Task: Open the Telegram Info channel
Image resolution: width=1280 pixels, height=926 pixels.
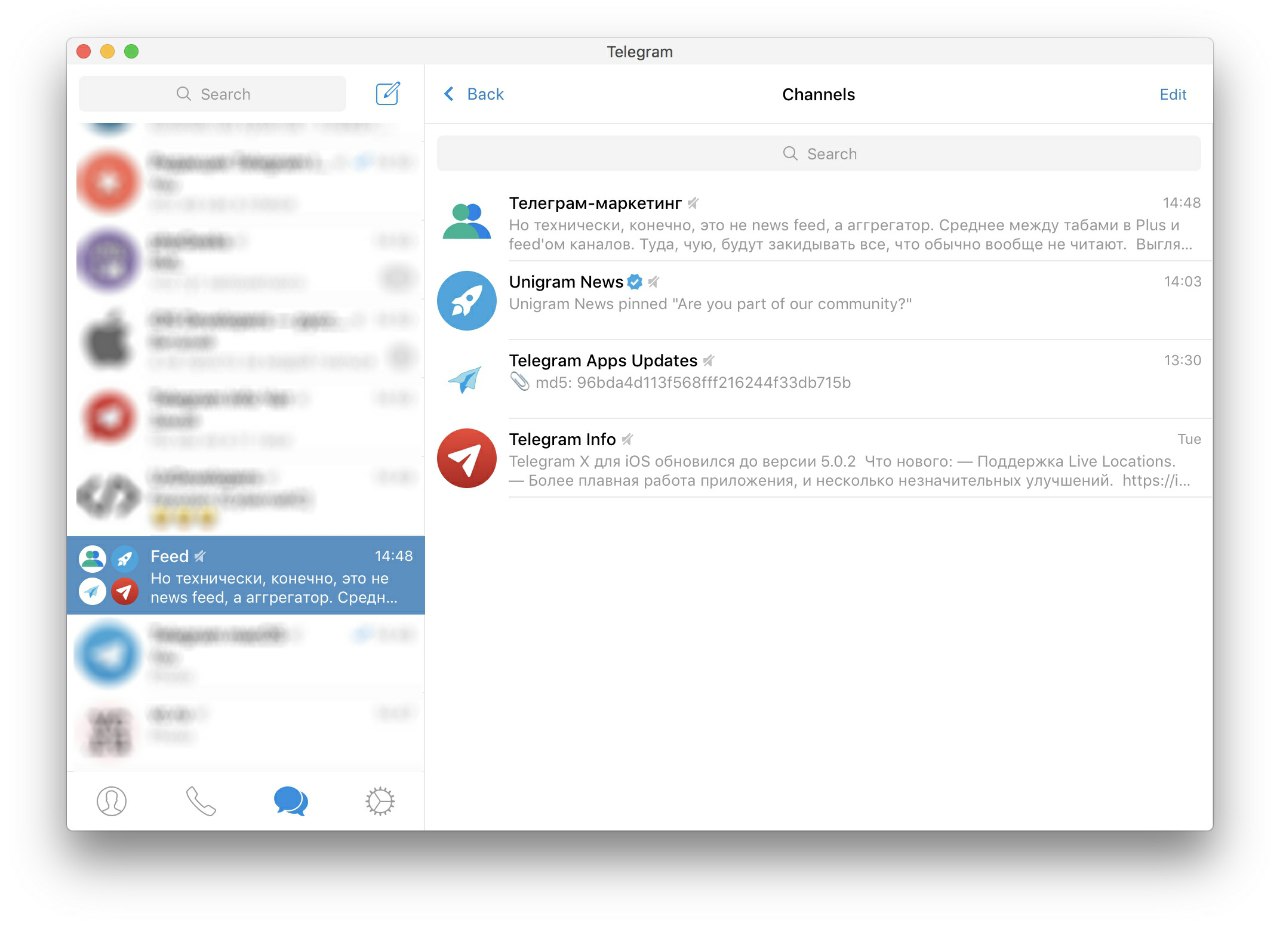Action: (x=819, y=458)
